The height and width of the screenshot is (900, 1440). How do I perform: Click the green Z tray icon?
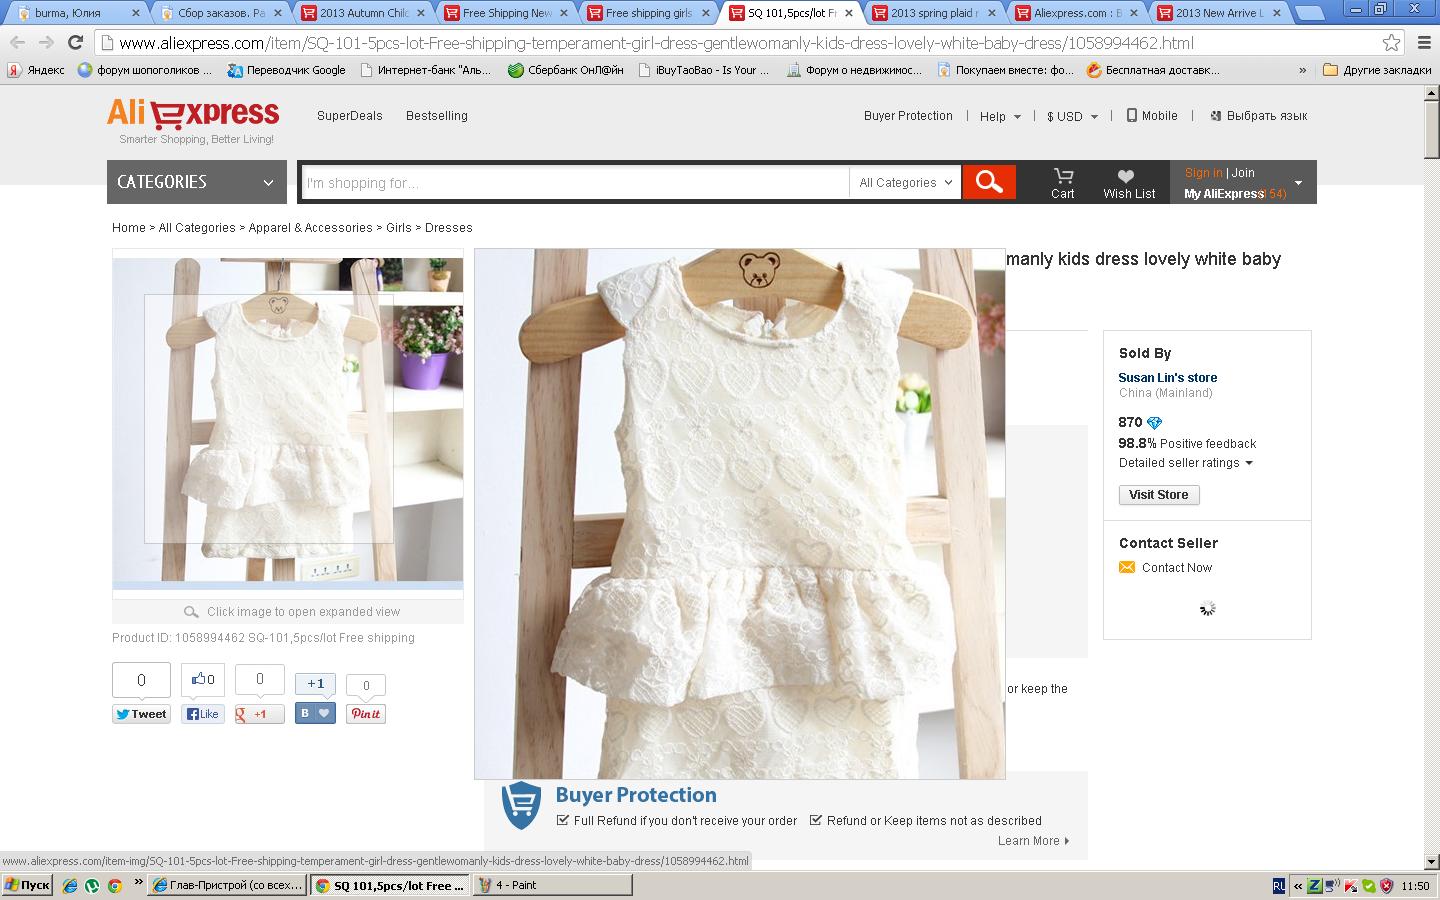(x=1315, y=885)
